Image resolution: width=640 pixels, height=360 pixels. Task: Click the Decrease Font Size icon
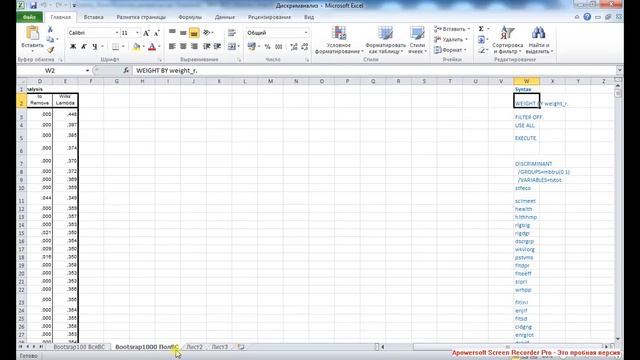pos(156,33)
